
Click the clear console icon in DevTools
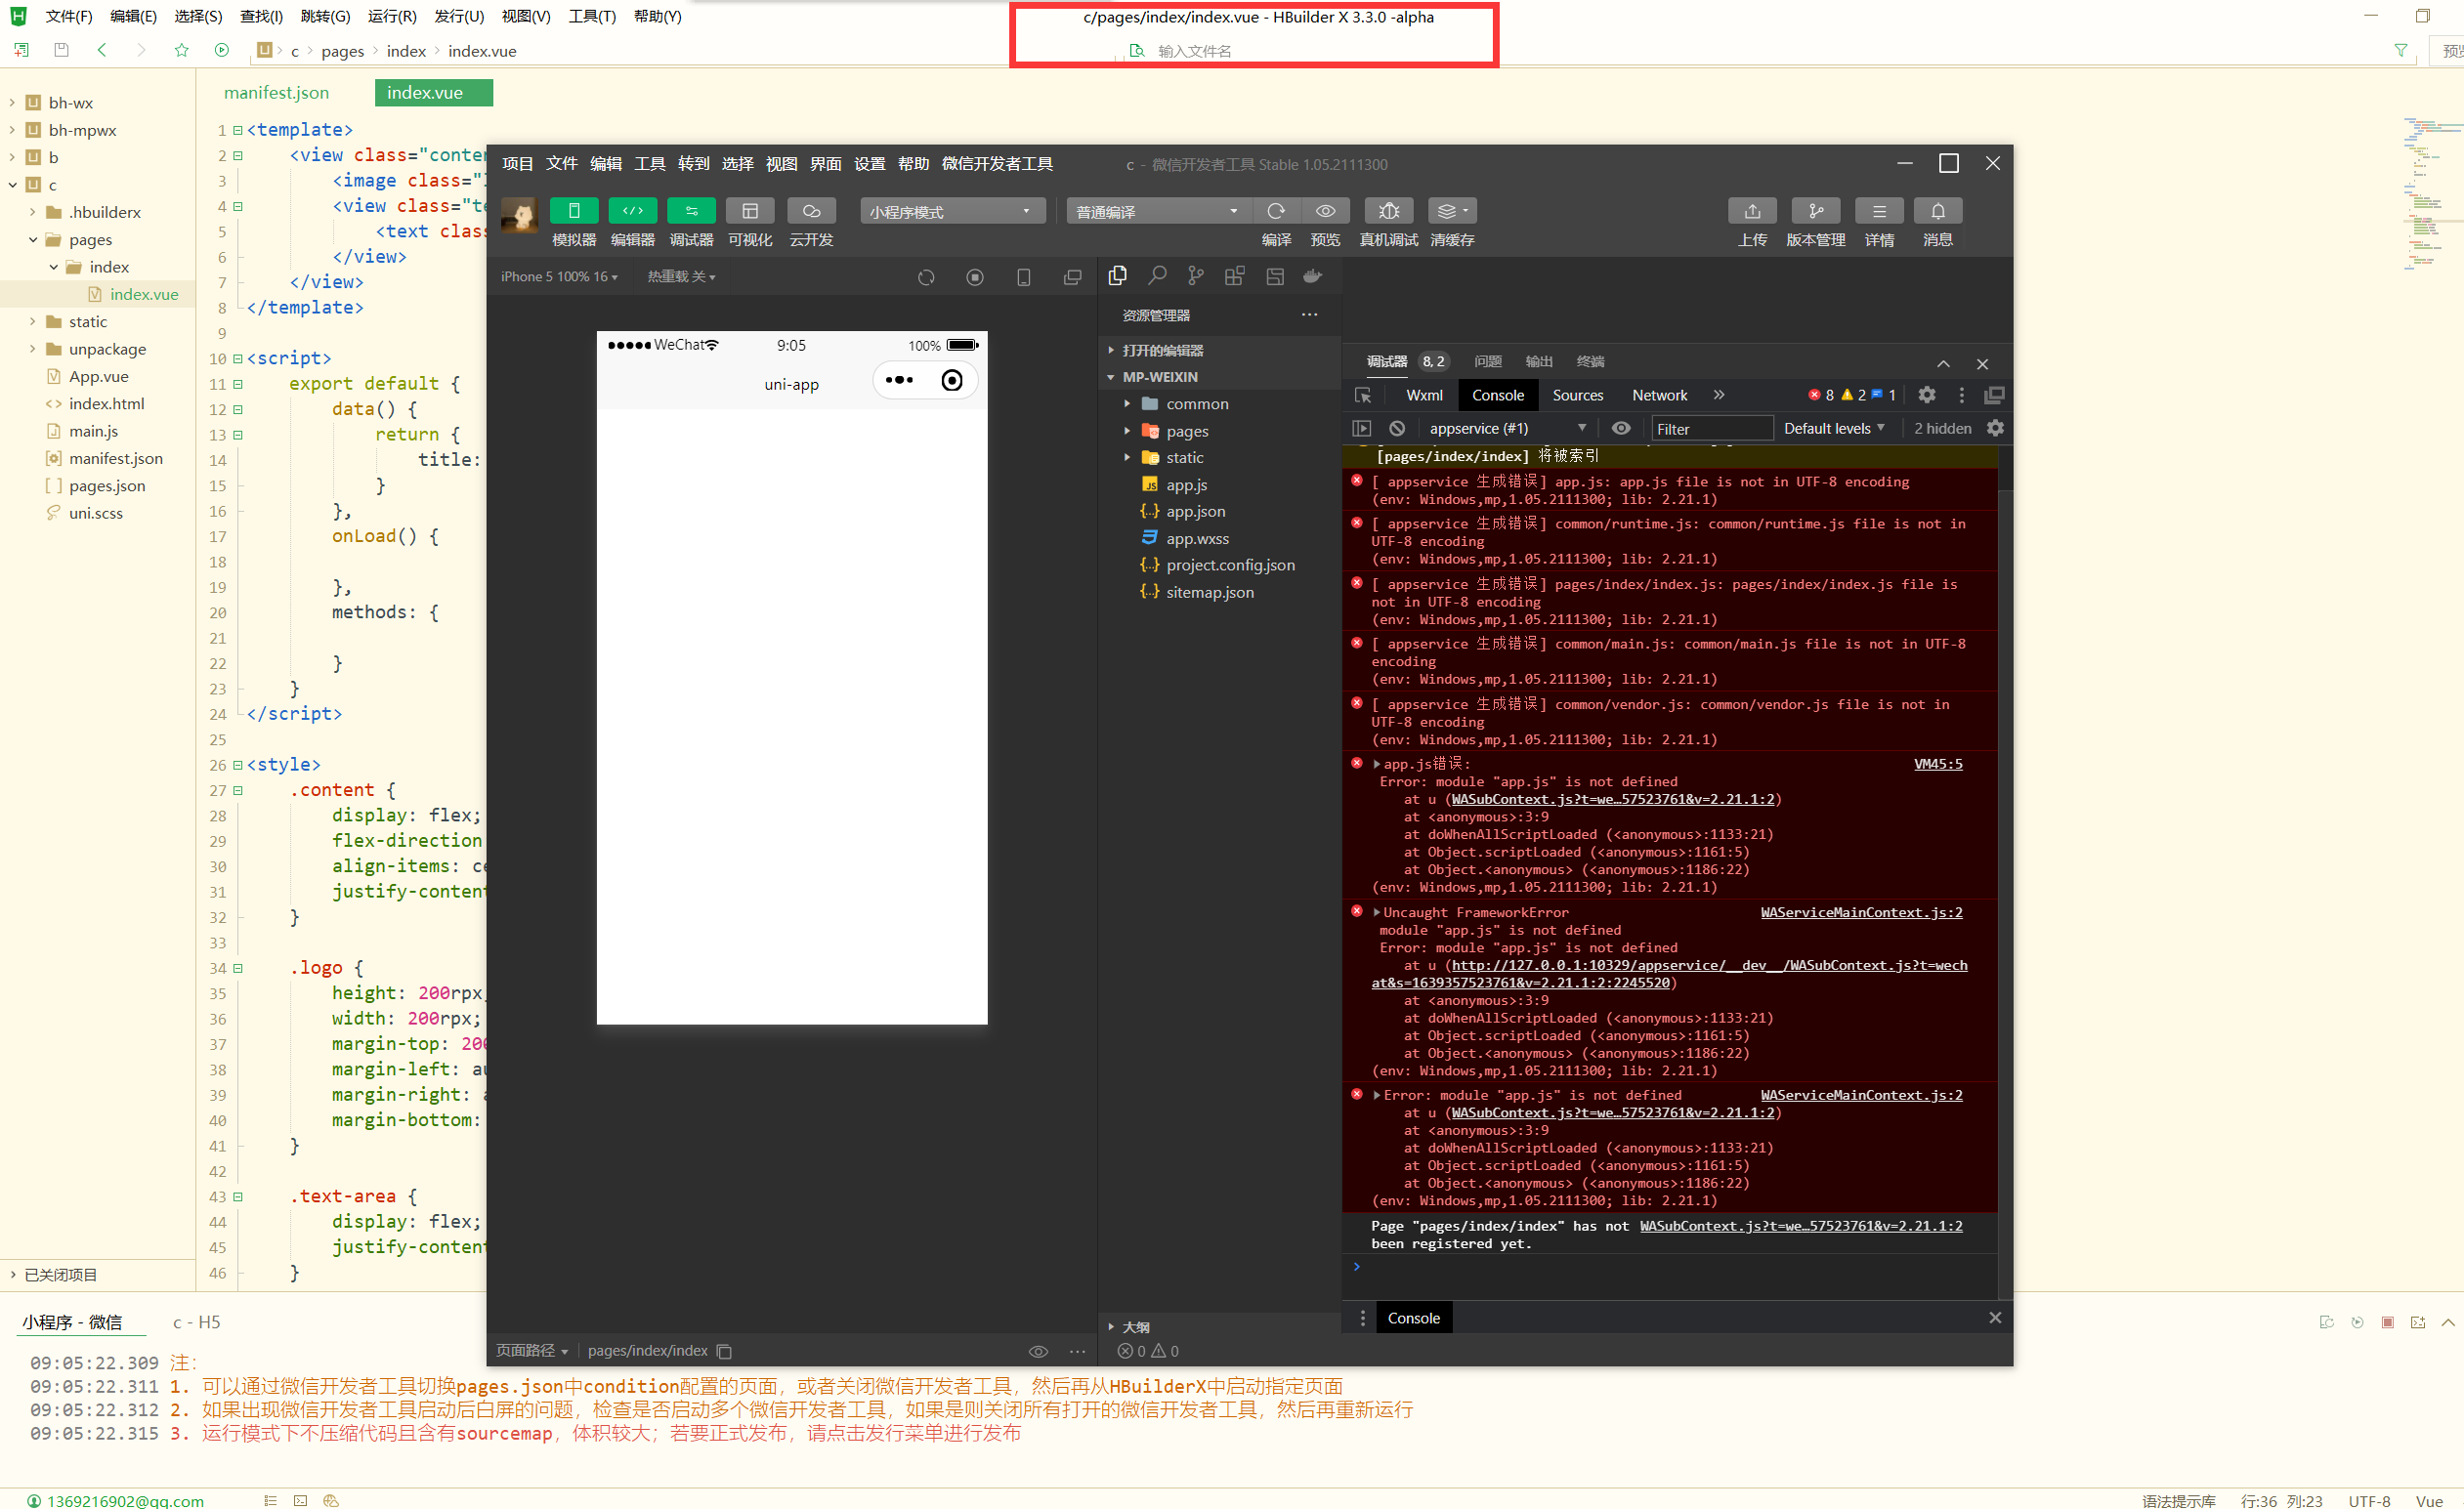1397,428
